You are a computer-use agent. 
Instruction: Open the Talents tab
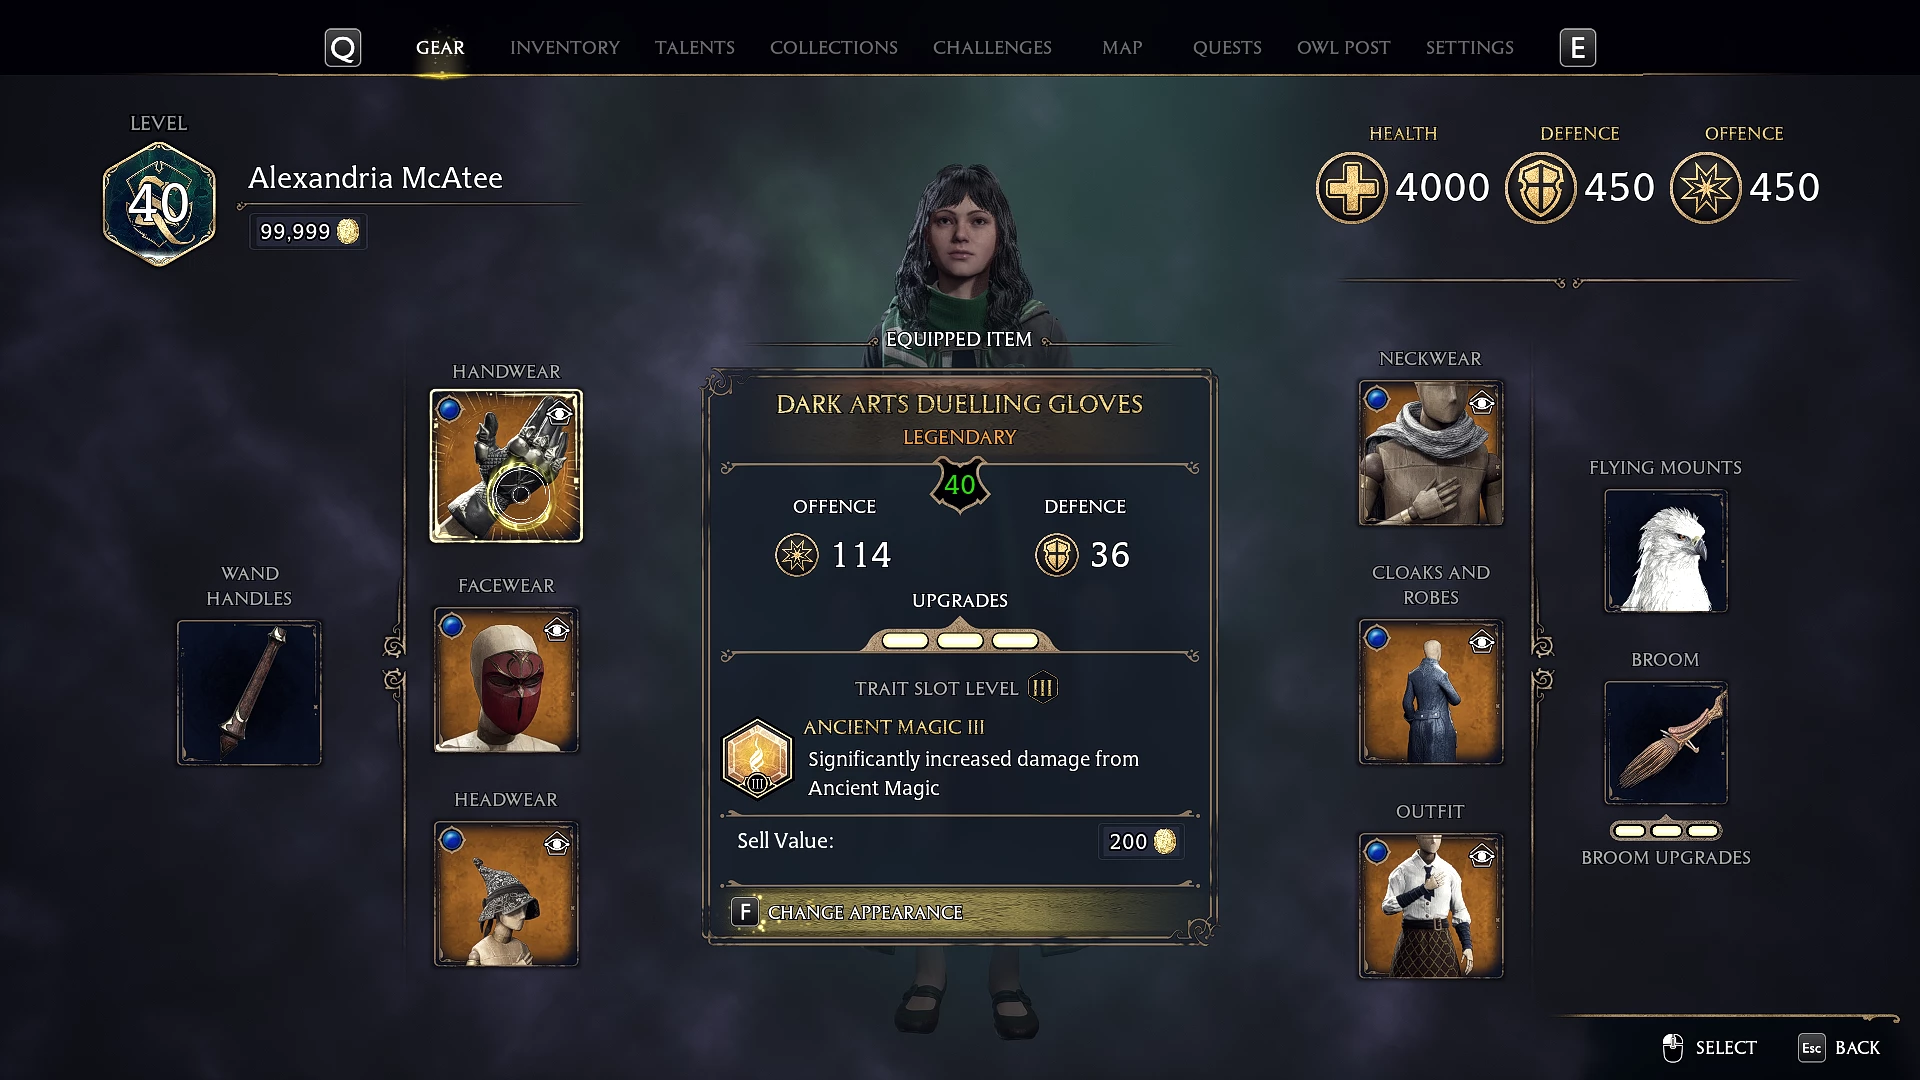[x=695, y=47]
